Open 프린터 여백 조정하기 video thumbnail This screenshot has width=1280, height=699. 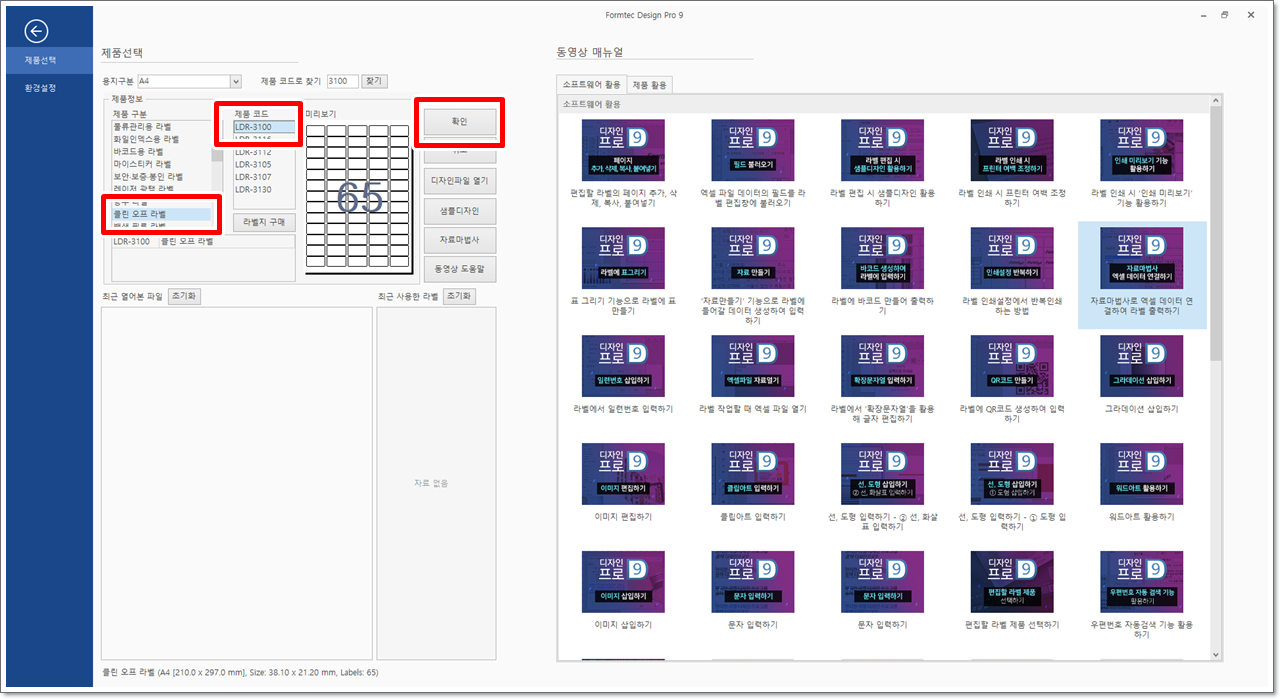tap(1012, 150)
